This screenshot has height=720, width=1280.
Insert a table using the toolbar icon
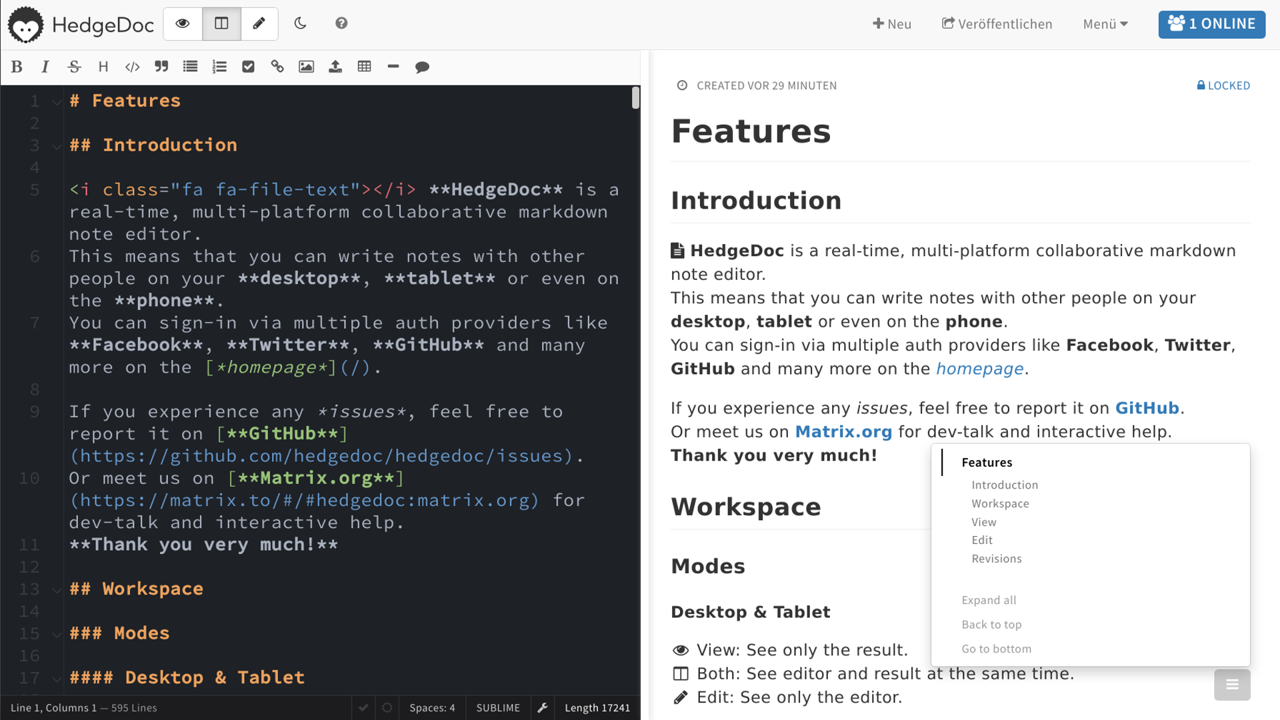point(364,66)
